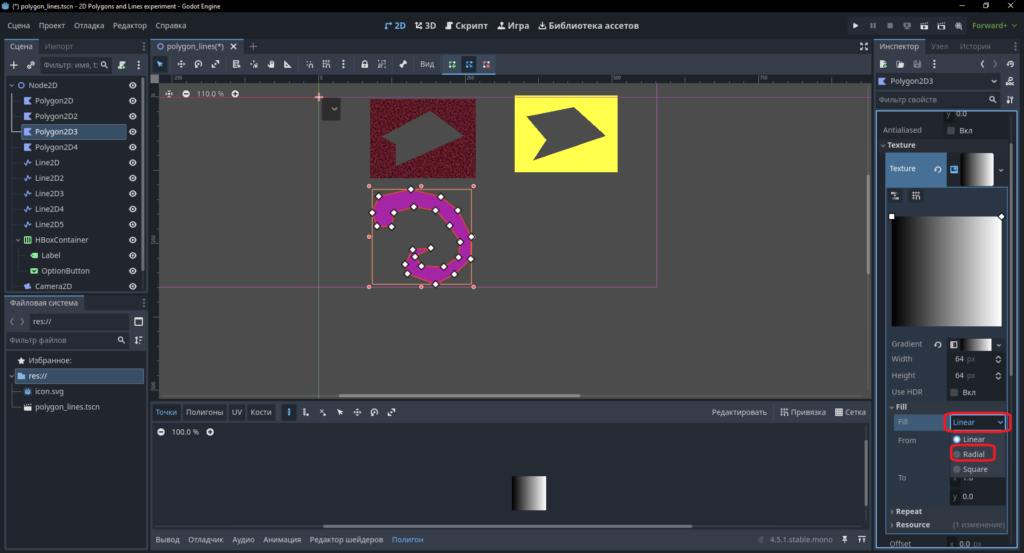The image size is (1024, 553).
Task: Open skeleton options bone icon
Action: 403,64
